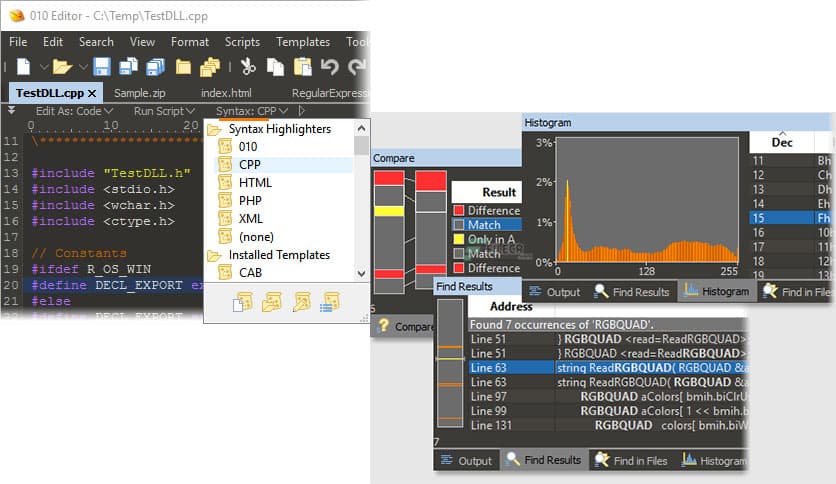Click the Cut scissors icon
Image resolution: width=836 pixels, height=484 pixels.
pyautogui.click(x=248, y=67)
